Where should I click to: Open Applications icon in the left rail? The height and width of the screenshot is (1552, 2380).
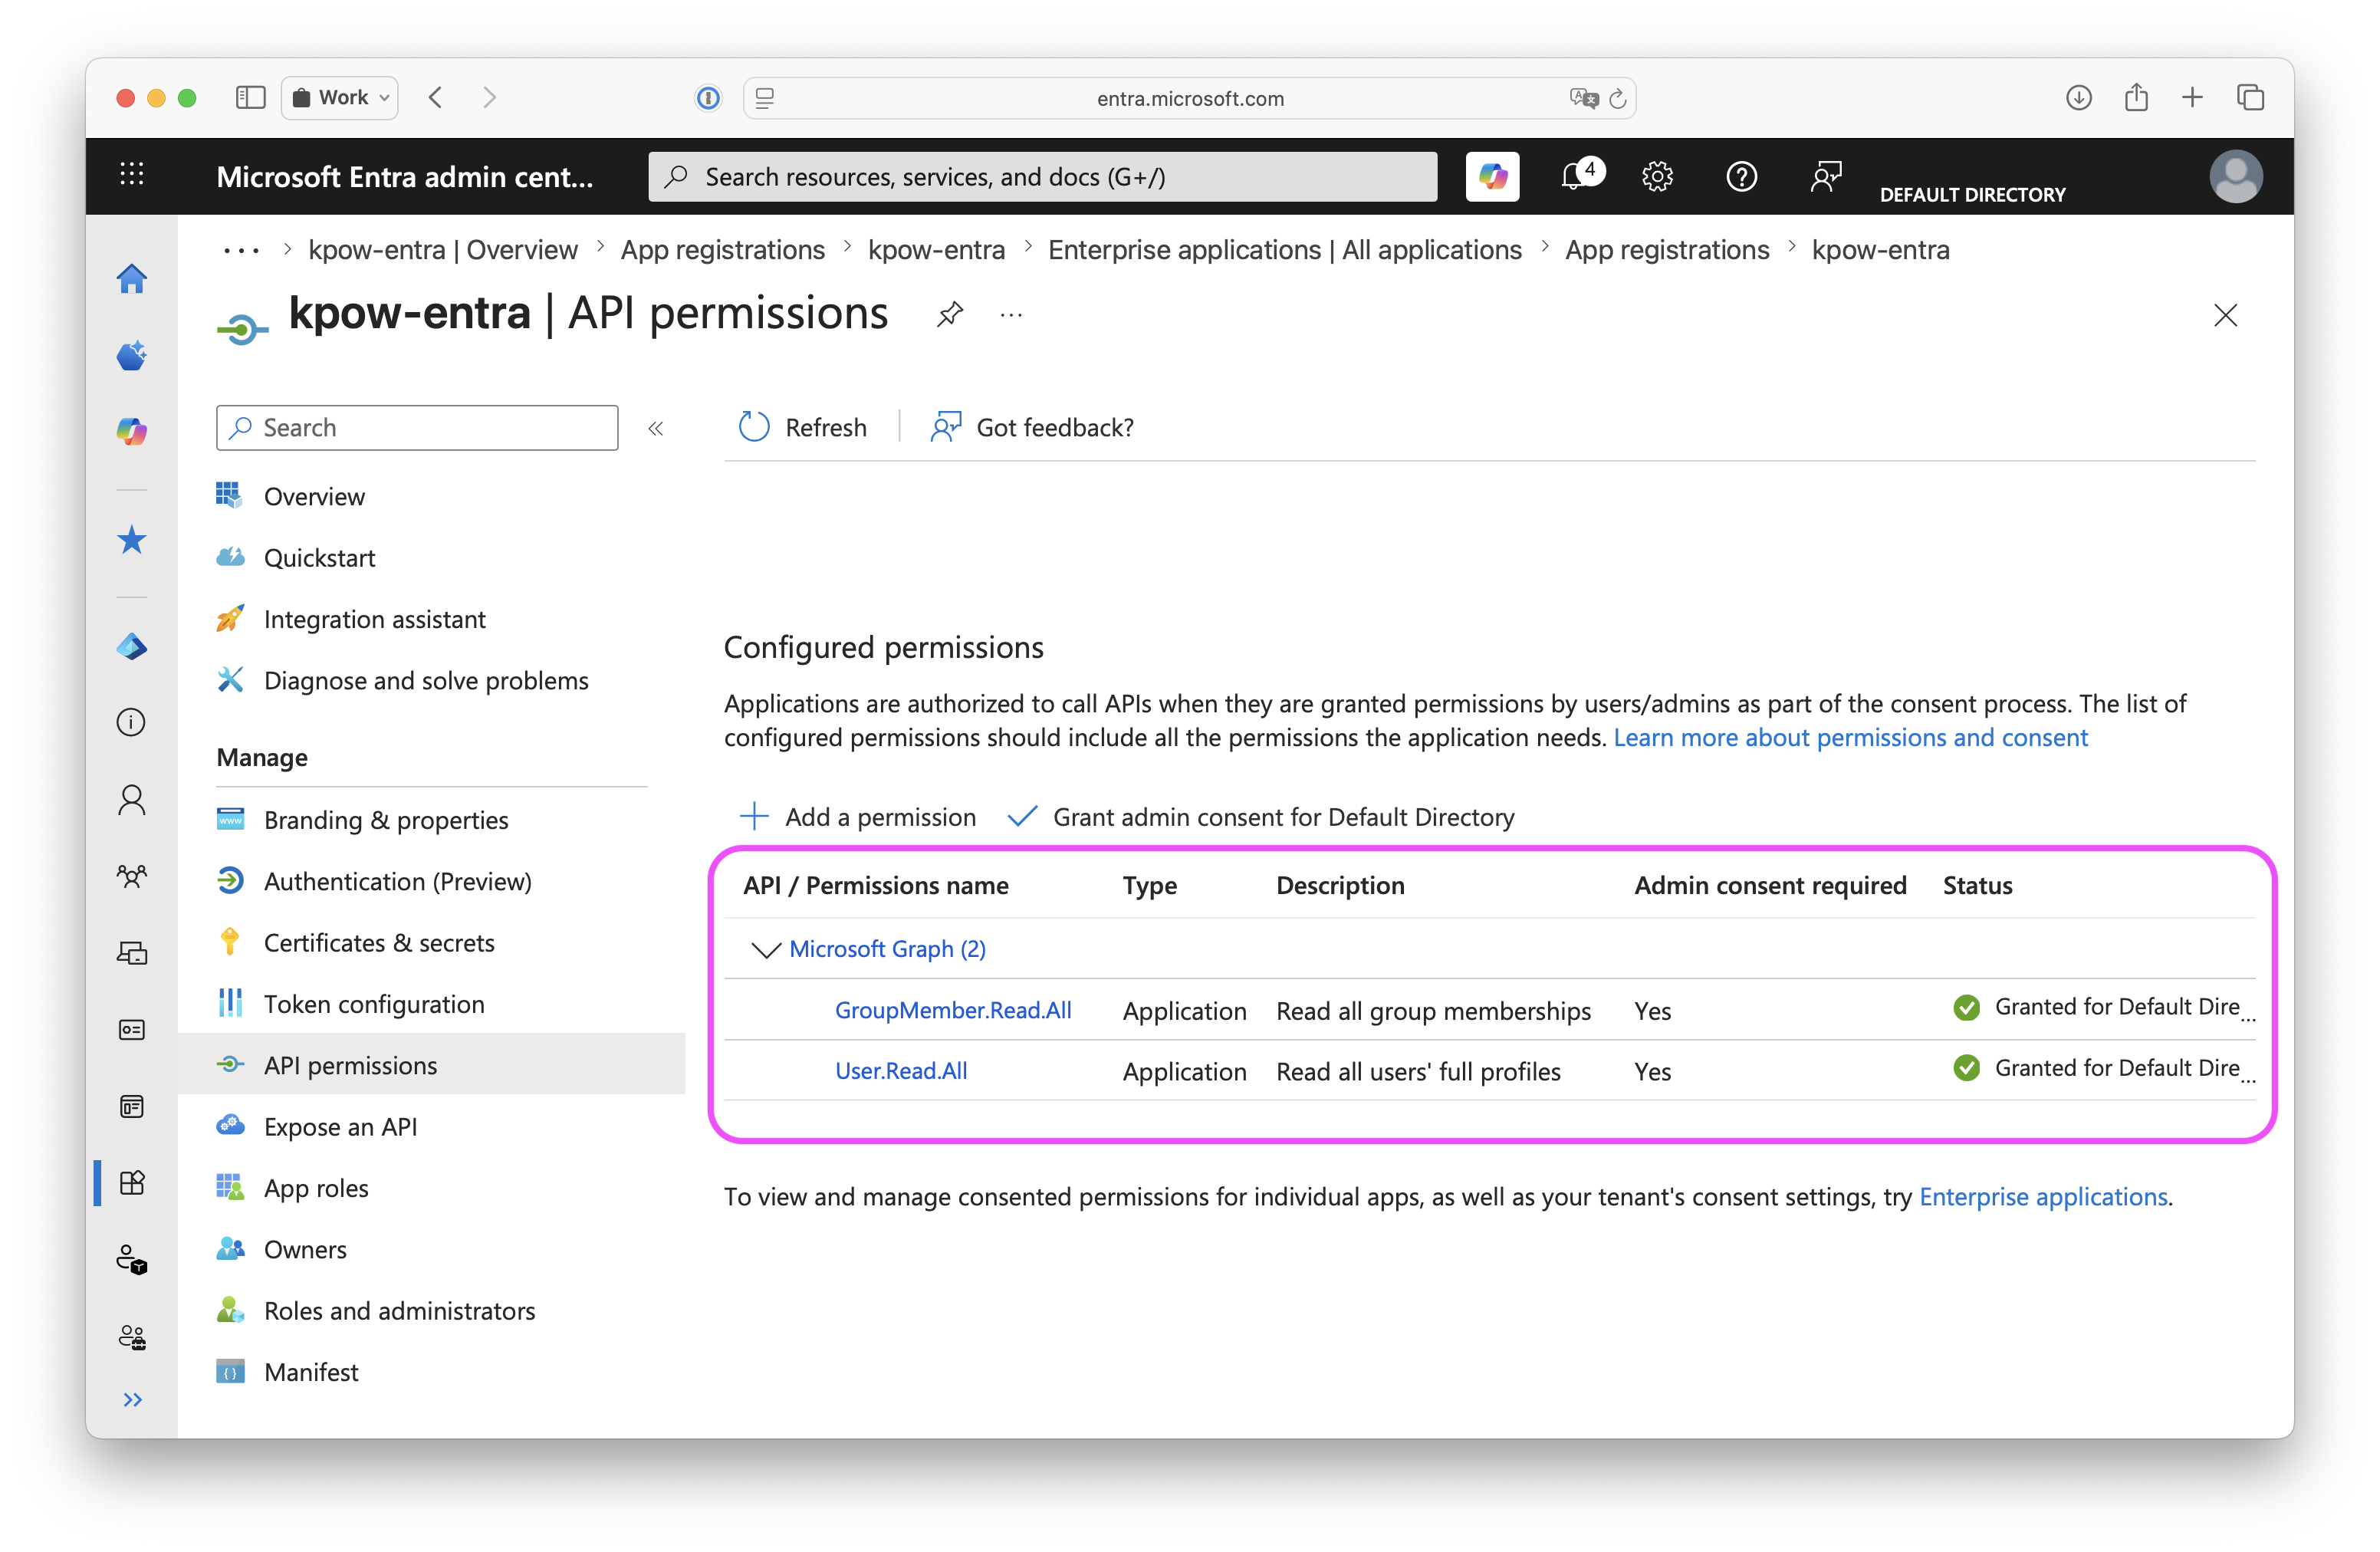[132, 1183]
